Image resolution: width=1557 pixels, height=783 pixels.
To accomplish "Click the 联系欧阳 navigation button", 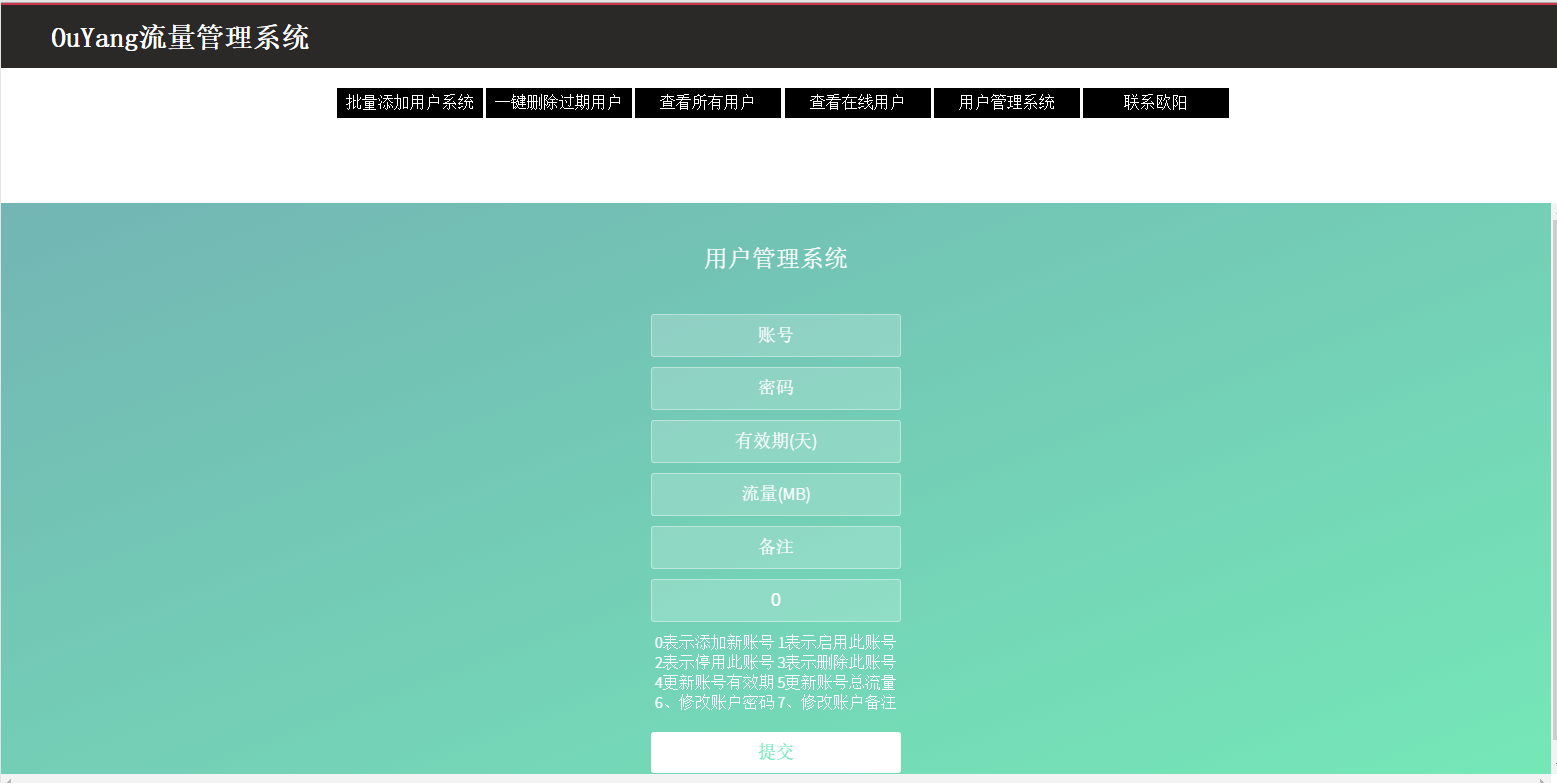I will point(1155,103).
